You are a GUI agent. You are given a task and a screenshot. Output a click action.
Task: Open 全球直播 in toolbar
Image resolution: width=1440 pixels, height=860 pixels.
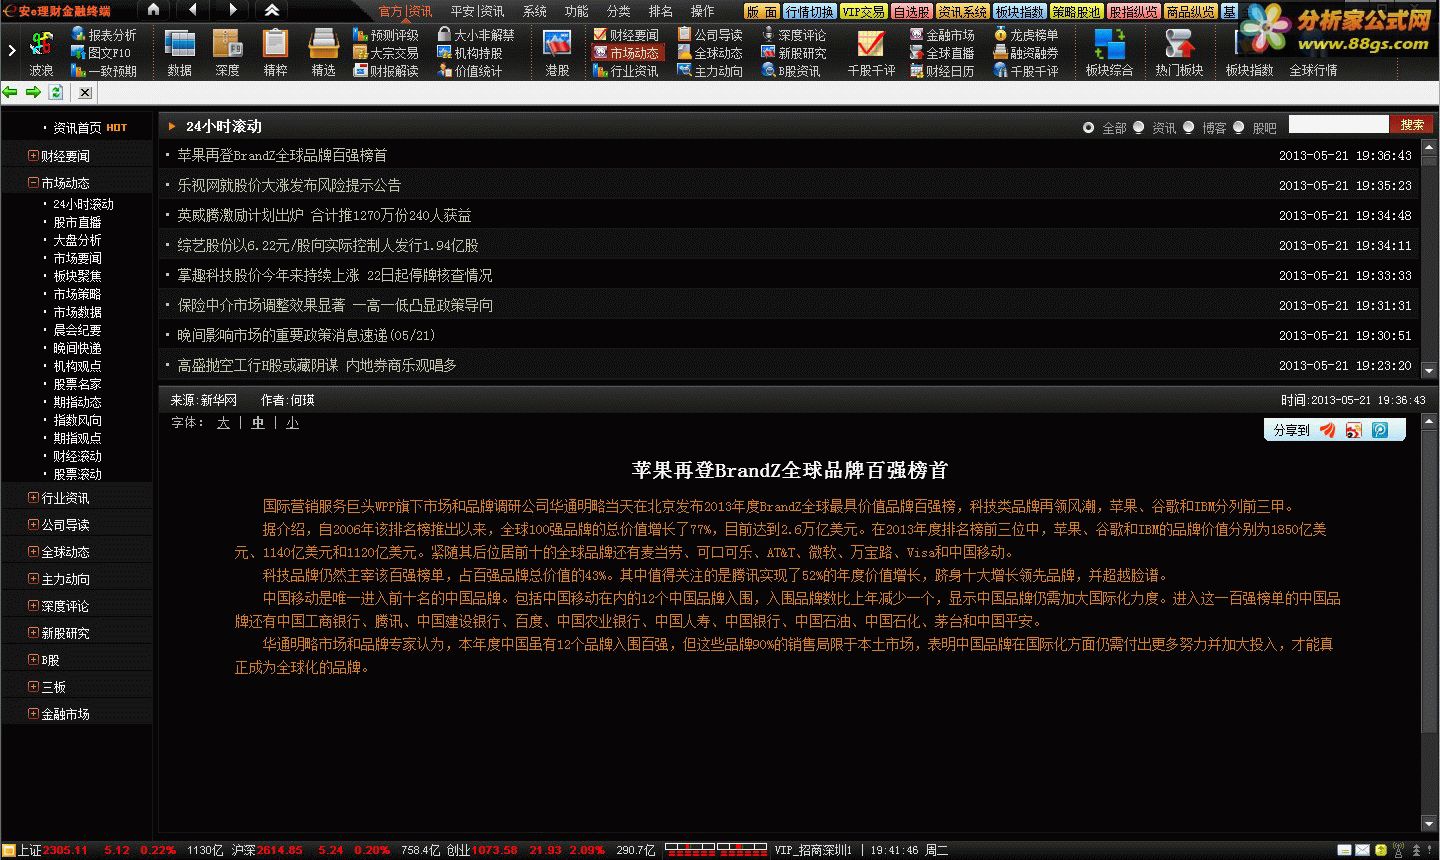[x=942, y=53]
